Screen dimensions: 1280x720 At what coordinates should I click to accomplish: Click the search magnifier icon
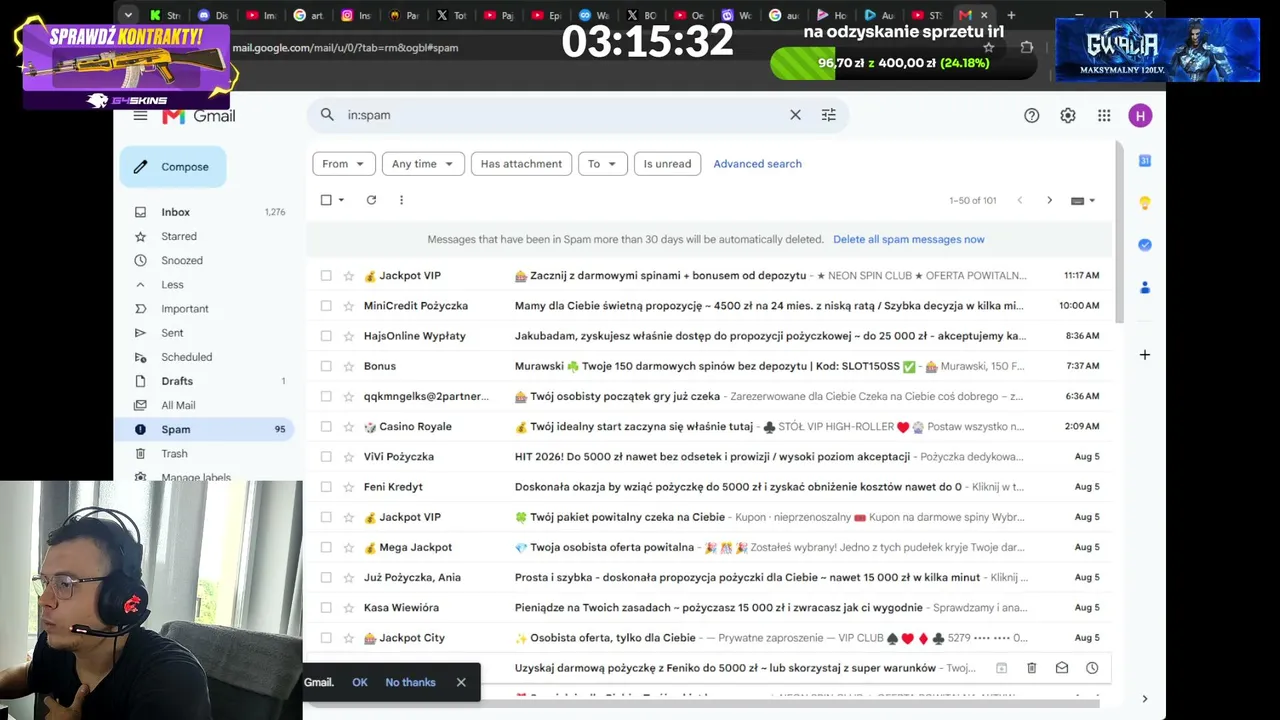tap(327, 115)
